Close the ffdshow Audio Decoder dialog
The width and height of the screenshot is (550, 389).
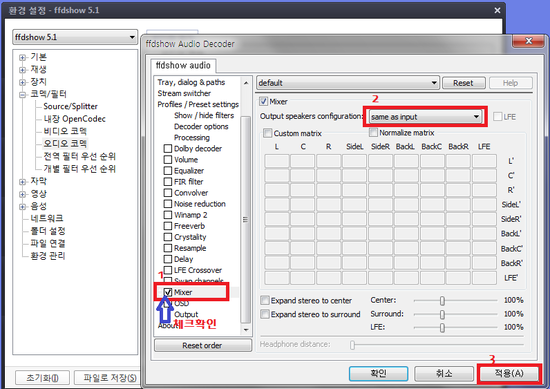click(529, 41)
